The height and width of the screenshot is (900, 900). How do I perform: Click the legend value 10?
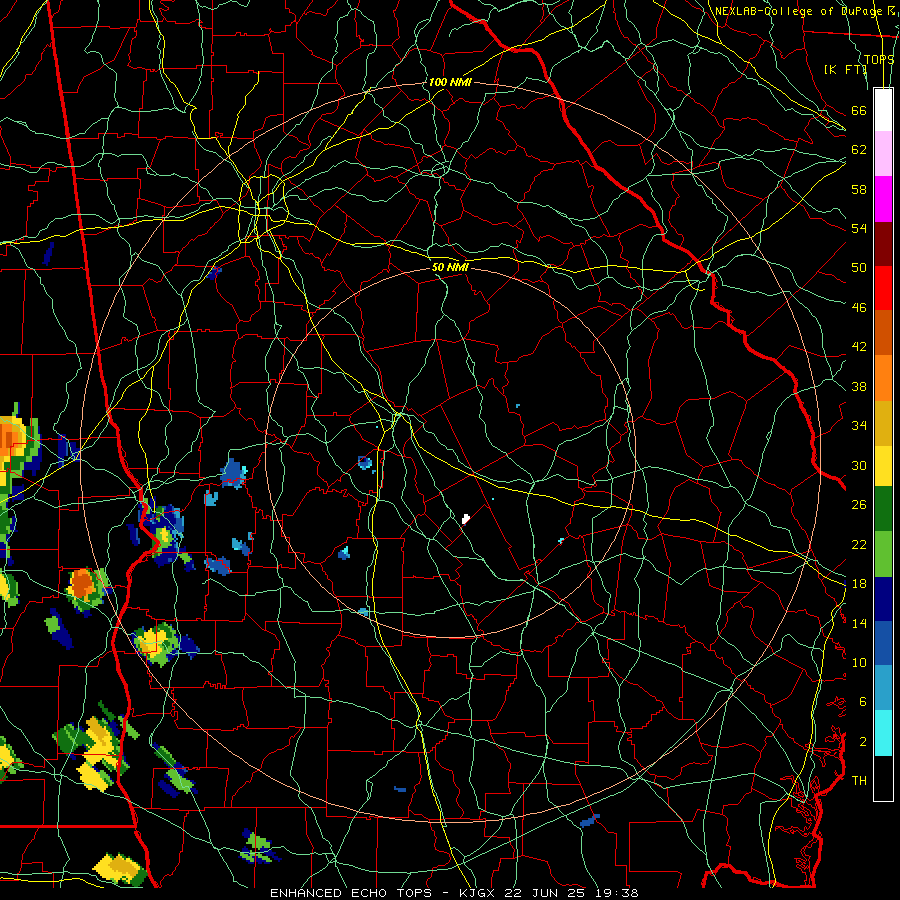pos(859,663)
